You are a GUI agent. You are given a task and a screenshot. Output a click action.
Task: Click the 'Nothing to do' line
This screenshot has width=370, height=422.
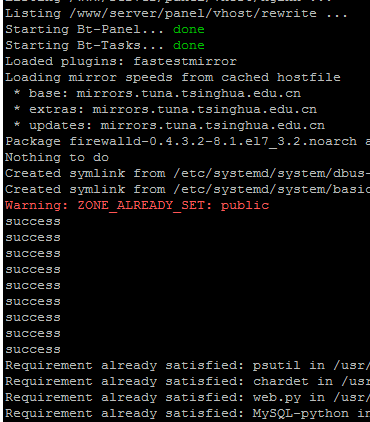(57, 157)
